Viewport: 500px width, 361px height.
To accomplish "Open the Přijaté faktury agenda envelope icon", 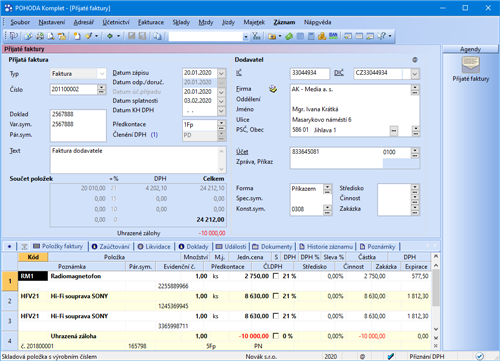I will pos(470,65).
